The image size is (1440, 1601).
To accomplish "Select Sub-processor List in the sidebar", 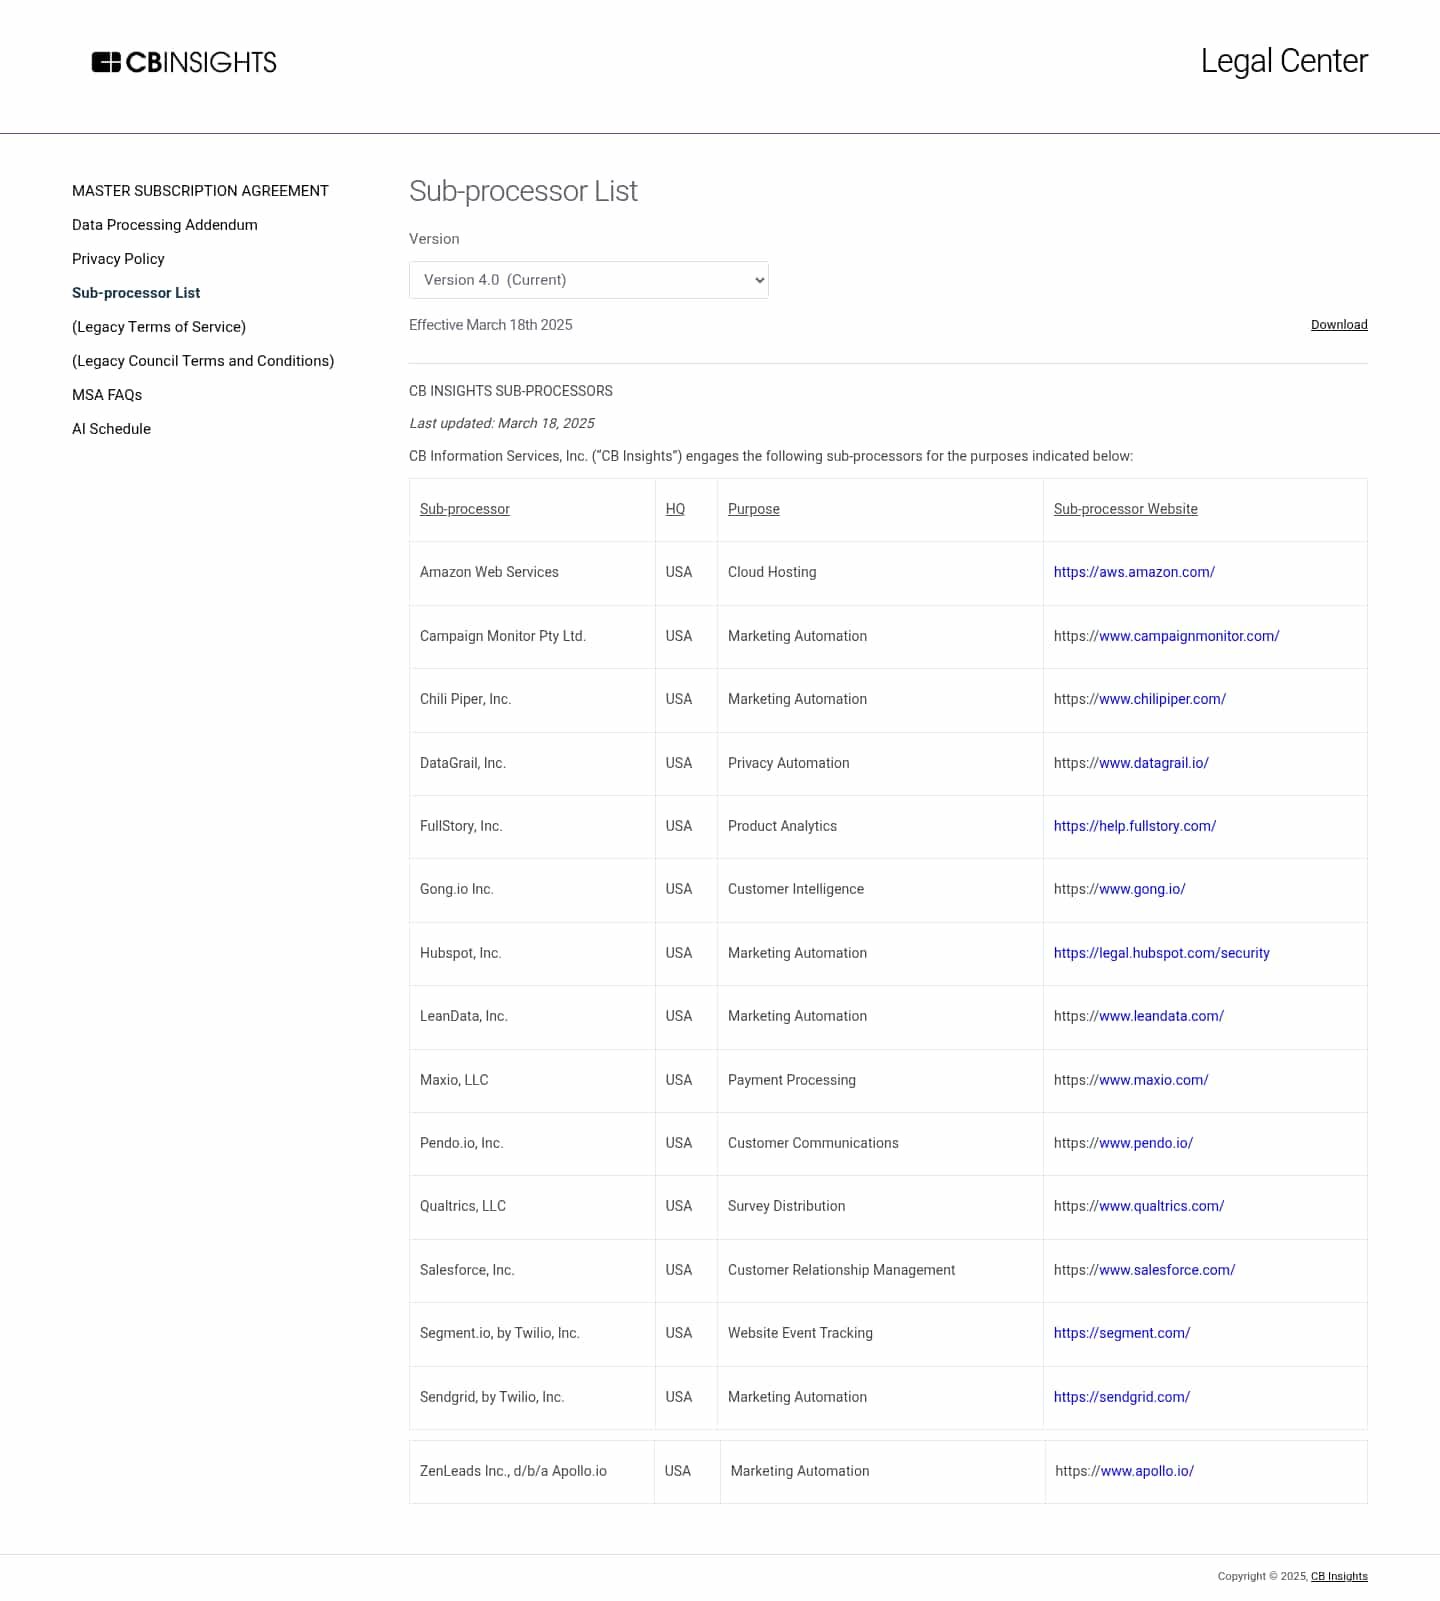I will (136, 293).
